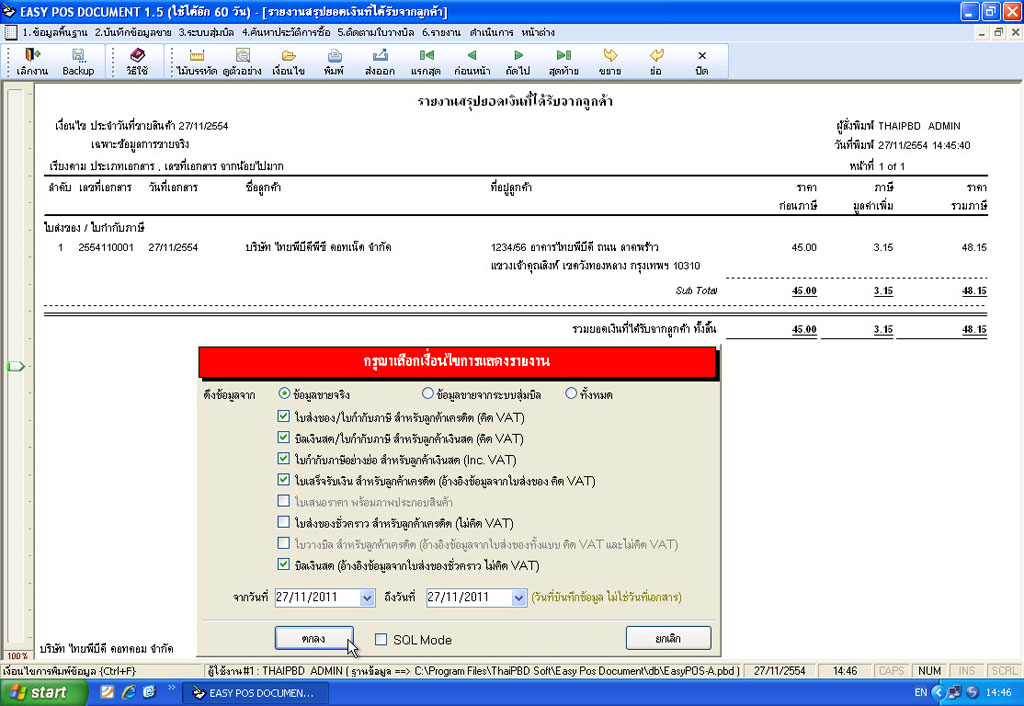The height and width of the screenshot is (706, 1024).
Task: Check ใบส่งของชั่วคราว (ไม่คิด VAT) checkbox
Action: 284,523
